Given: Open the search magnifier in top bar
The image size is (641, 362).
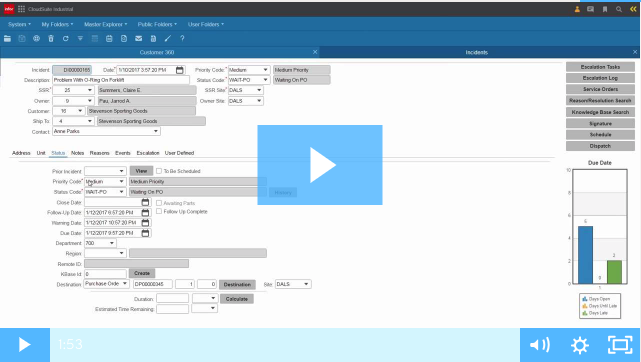Looking at the screenshot, I should (x=619, y=9).
